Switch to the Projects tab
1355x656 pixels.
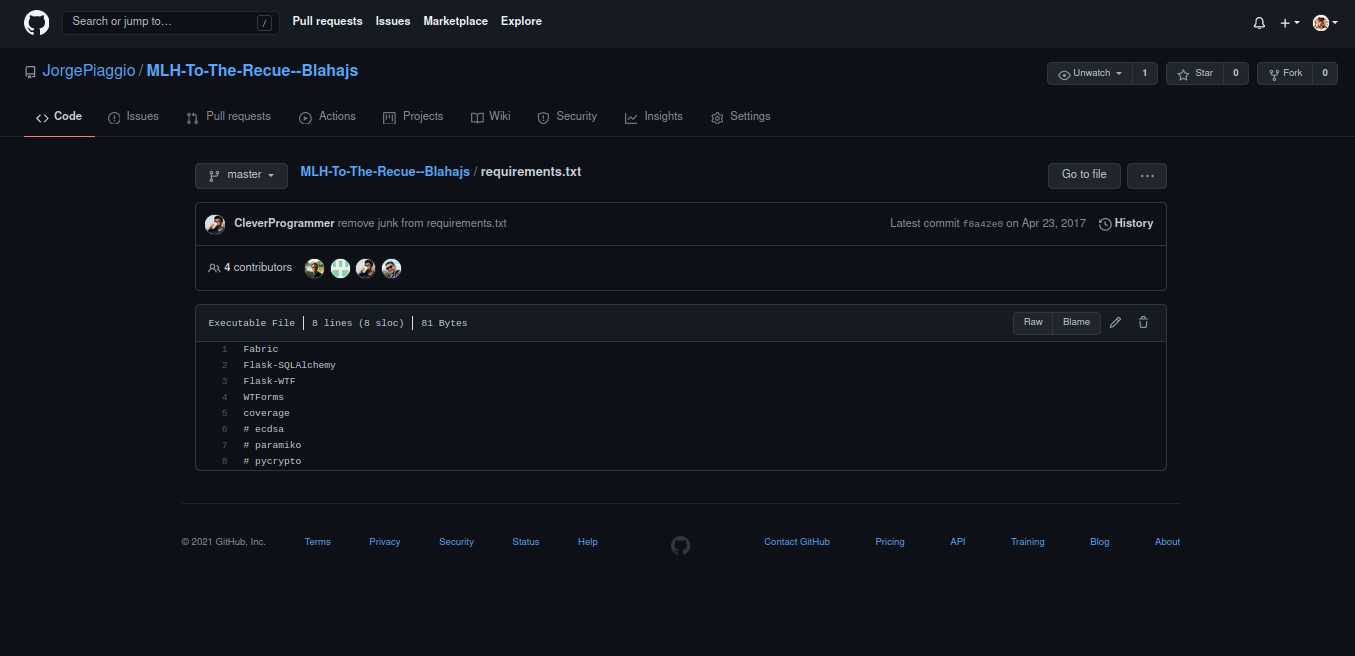point(413,117)
